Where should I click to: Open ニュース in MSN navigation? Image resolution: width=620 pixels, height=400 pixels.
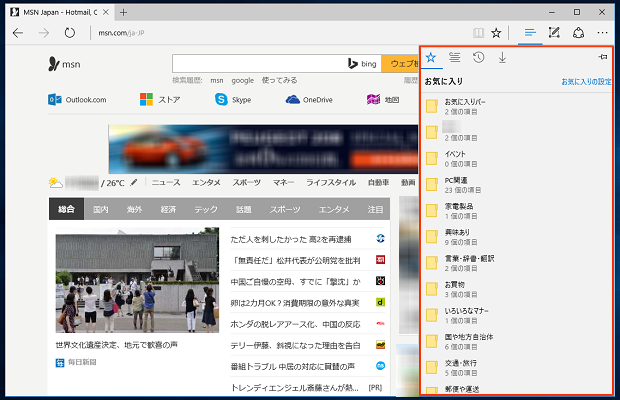coord(166,183)
